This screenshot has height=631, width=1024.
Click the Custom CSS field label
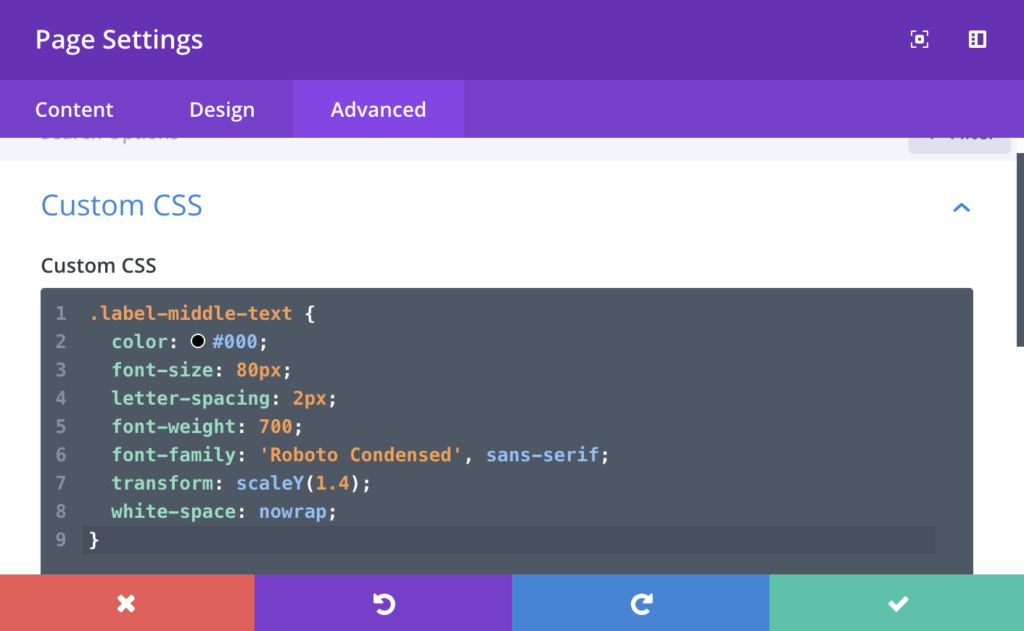[99, 266]
